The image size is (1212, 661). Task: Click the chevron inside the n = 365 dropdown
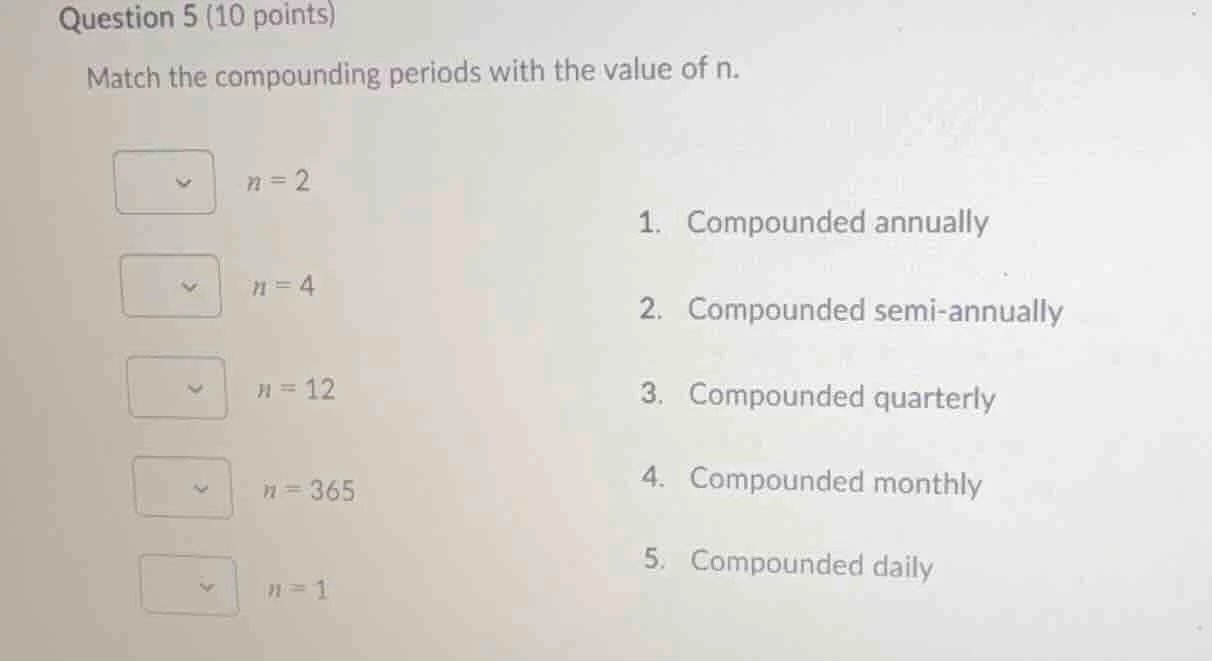pos(198,488)
